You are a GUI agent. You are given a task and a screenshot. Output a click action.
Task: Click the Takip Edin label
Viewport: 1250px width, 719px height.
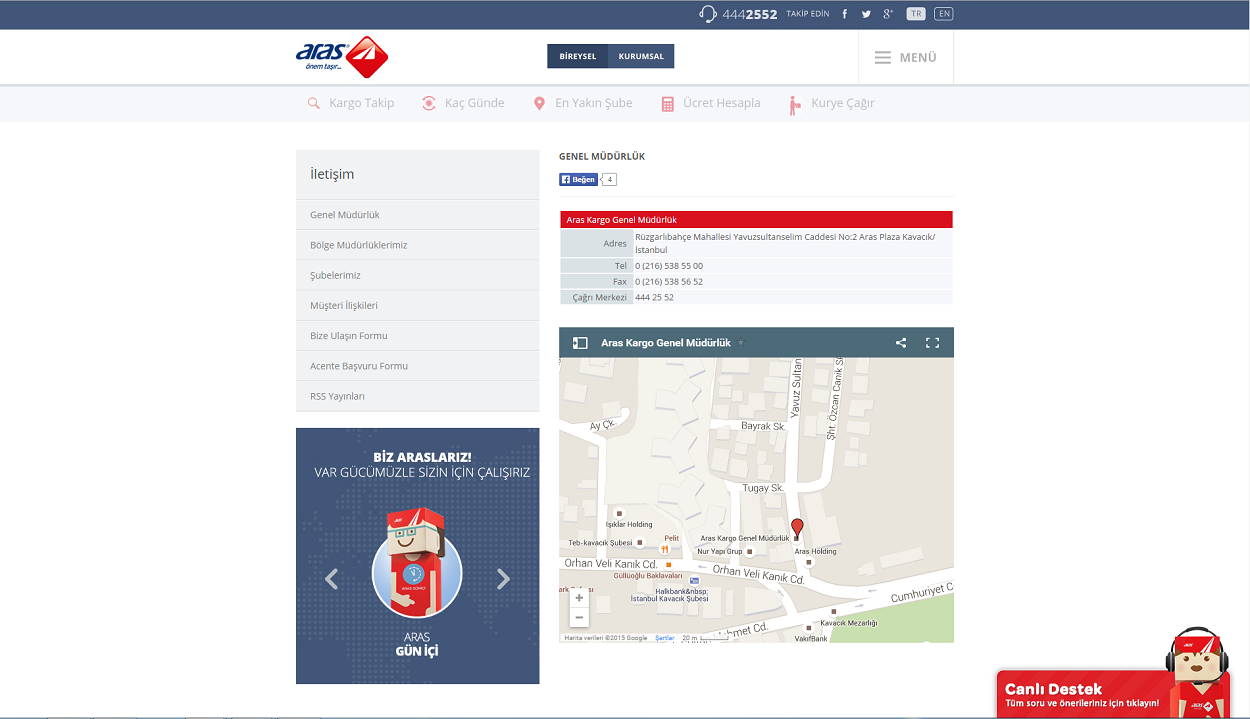pos(808,14)
